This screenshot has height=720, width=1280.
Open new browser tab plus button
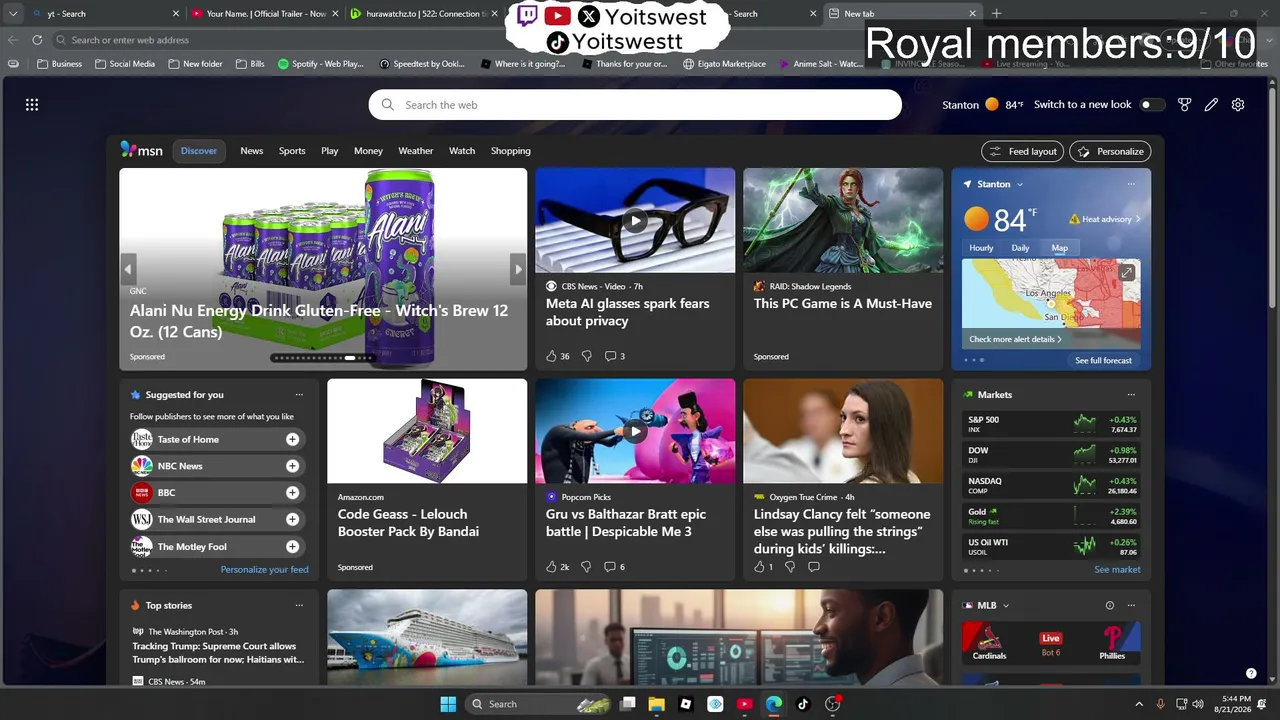pos(996,14)
